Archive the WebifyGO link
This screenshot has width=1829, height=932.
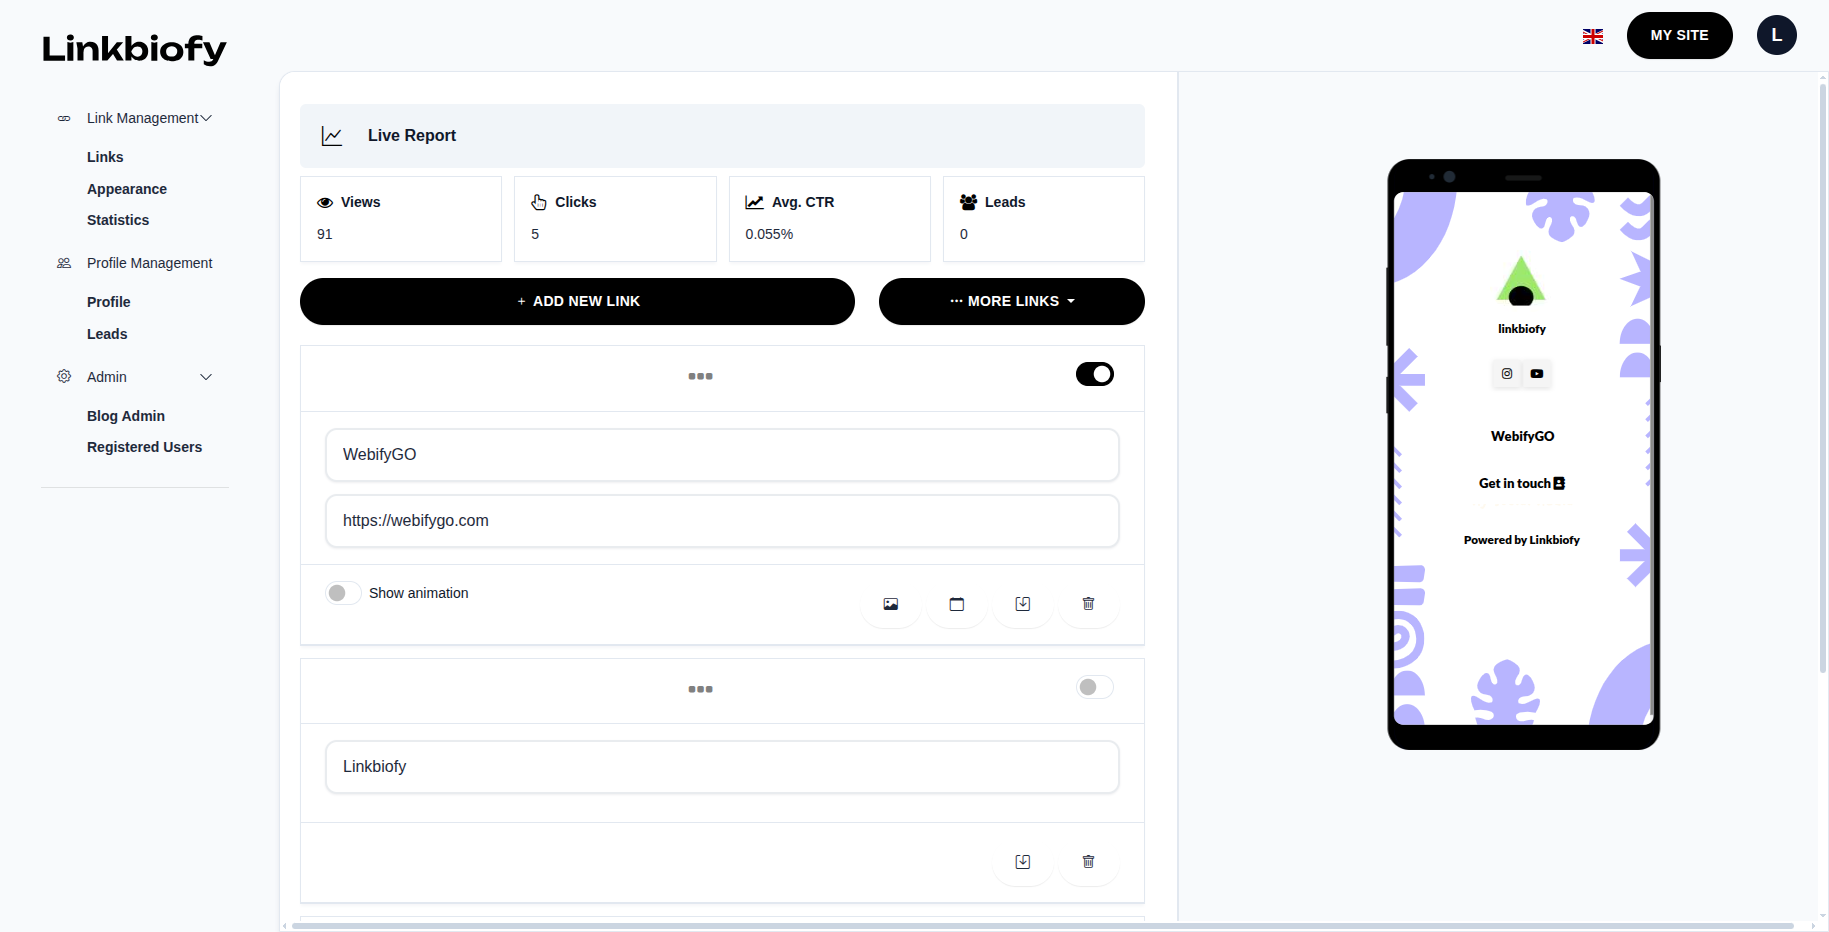pyautogui.click(x=1023, y=604)
